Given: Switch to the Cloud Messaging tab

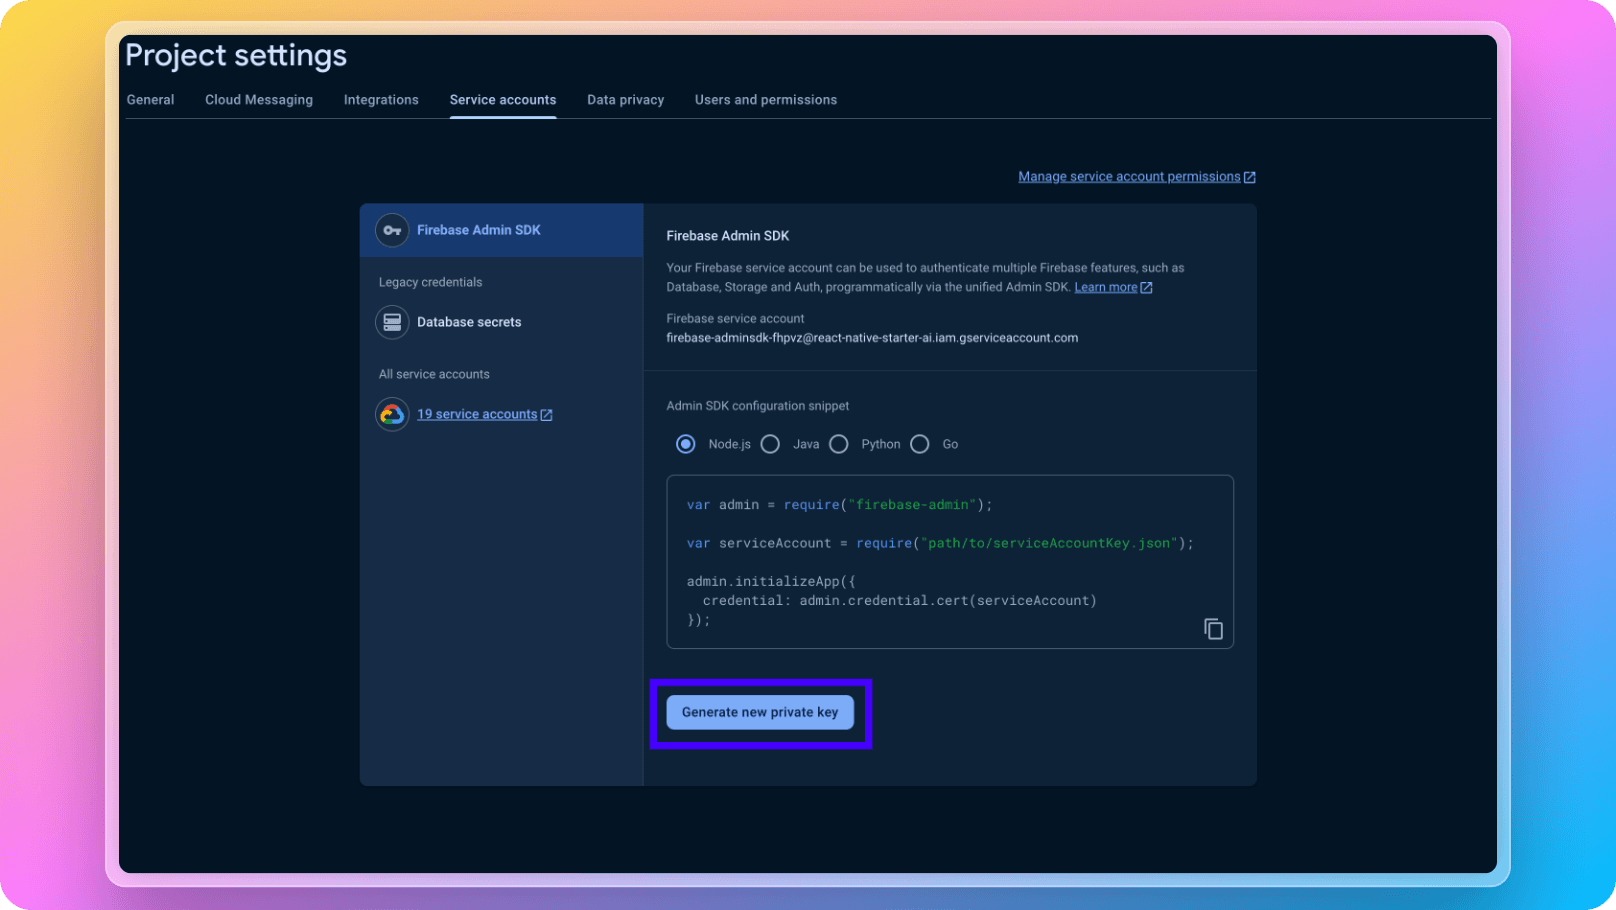Looking at the screenshot, I should 259,100.
